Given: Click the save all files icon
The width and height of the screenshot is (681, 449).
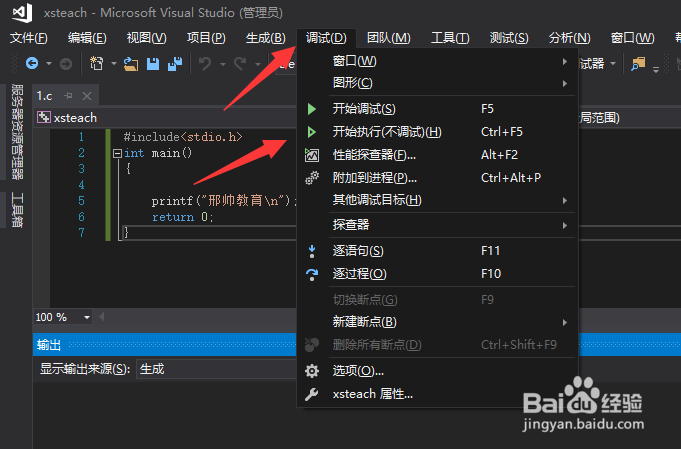Looking at the screenshot, I should tap(175, 64).
